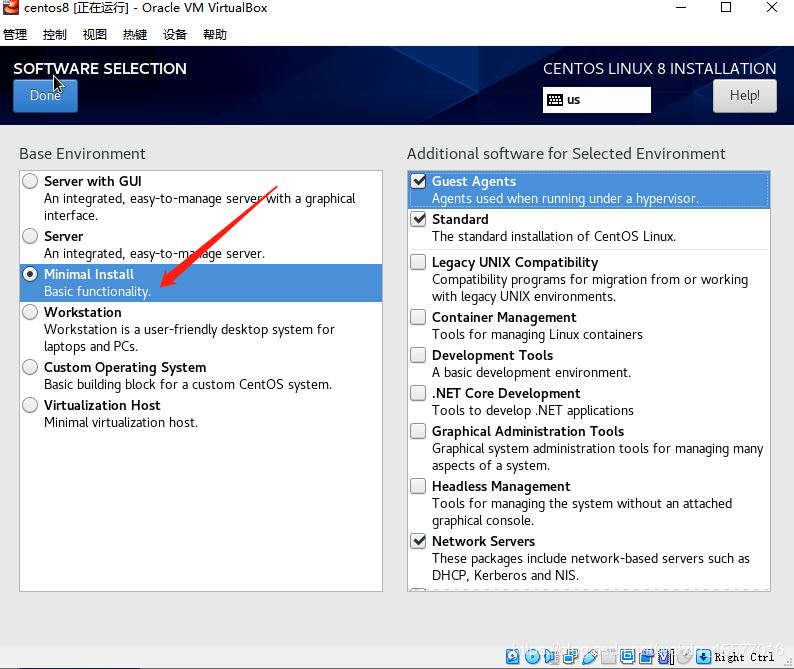The height and width of the screenshot is (669, 794).
Task: Choose the Workstation base environment
Action: point(31,313)
